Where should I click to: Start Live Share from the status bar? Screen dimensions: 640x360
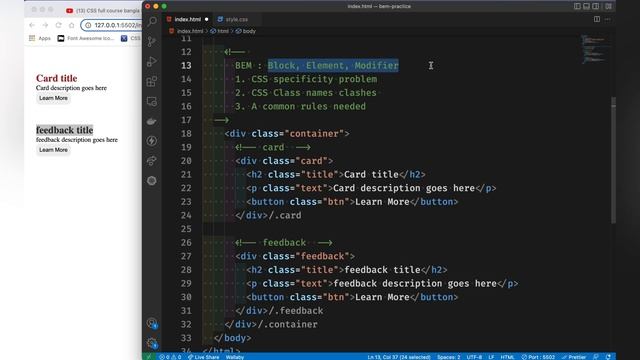pyautogui.click(x=203, y=357)
